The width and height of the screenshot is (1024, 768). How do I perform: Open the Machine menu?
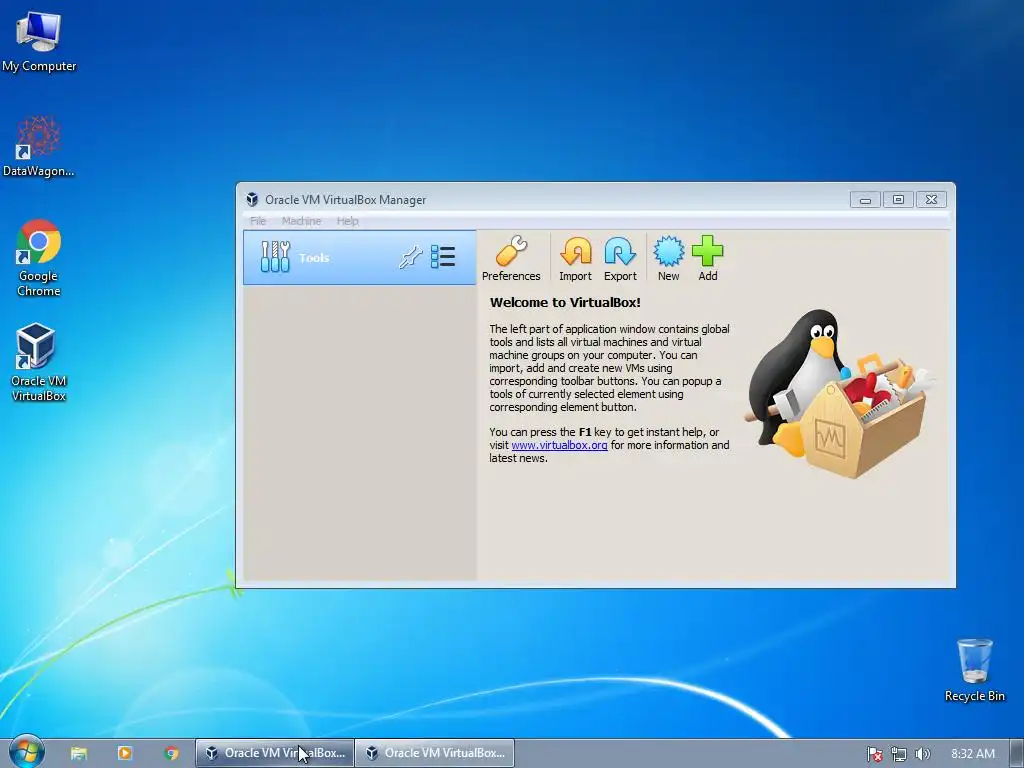pyautogui.click(x=301, y=221)
